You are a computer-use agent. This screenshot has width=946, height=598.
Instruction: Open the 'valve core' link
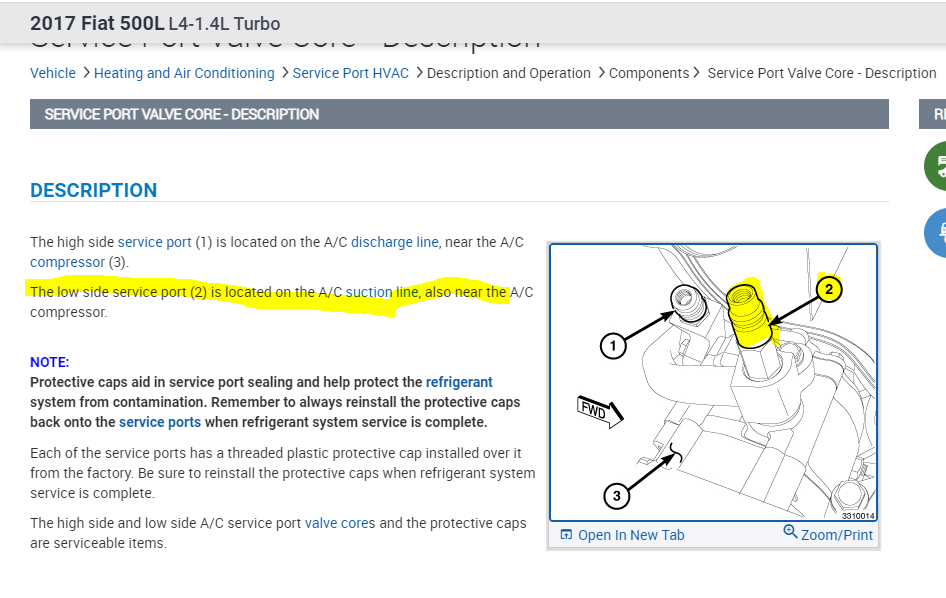tap(337, 523)
